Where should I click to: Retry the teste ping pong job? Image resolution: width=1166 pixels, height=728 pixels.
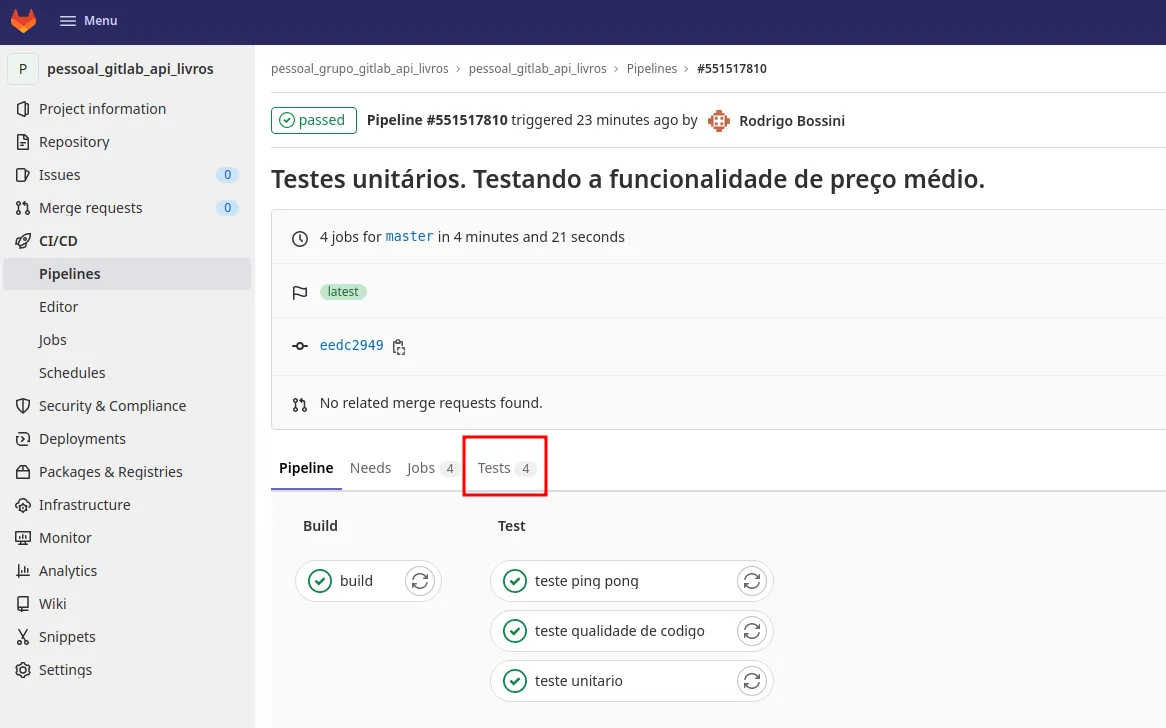(752, 581)
